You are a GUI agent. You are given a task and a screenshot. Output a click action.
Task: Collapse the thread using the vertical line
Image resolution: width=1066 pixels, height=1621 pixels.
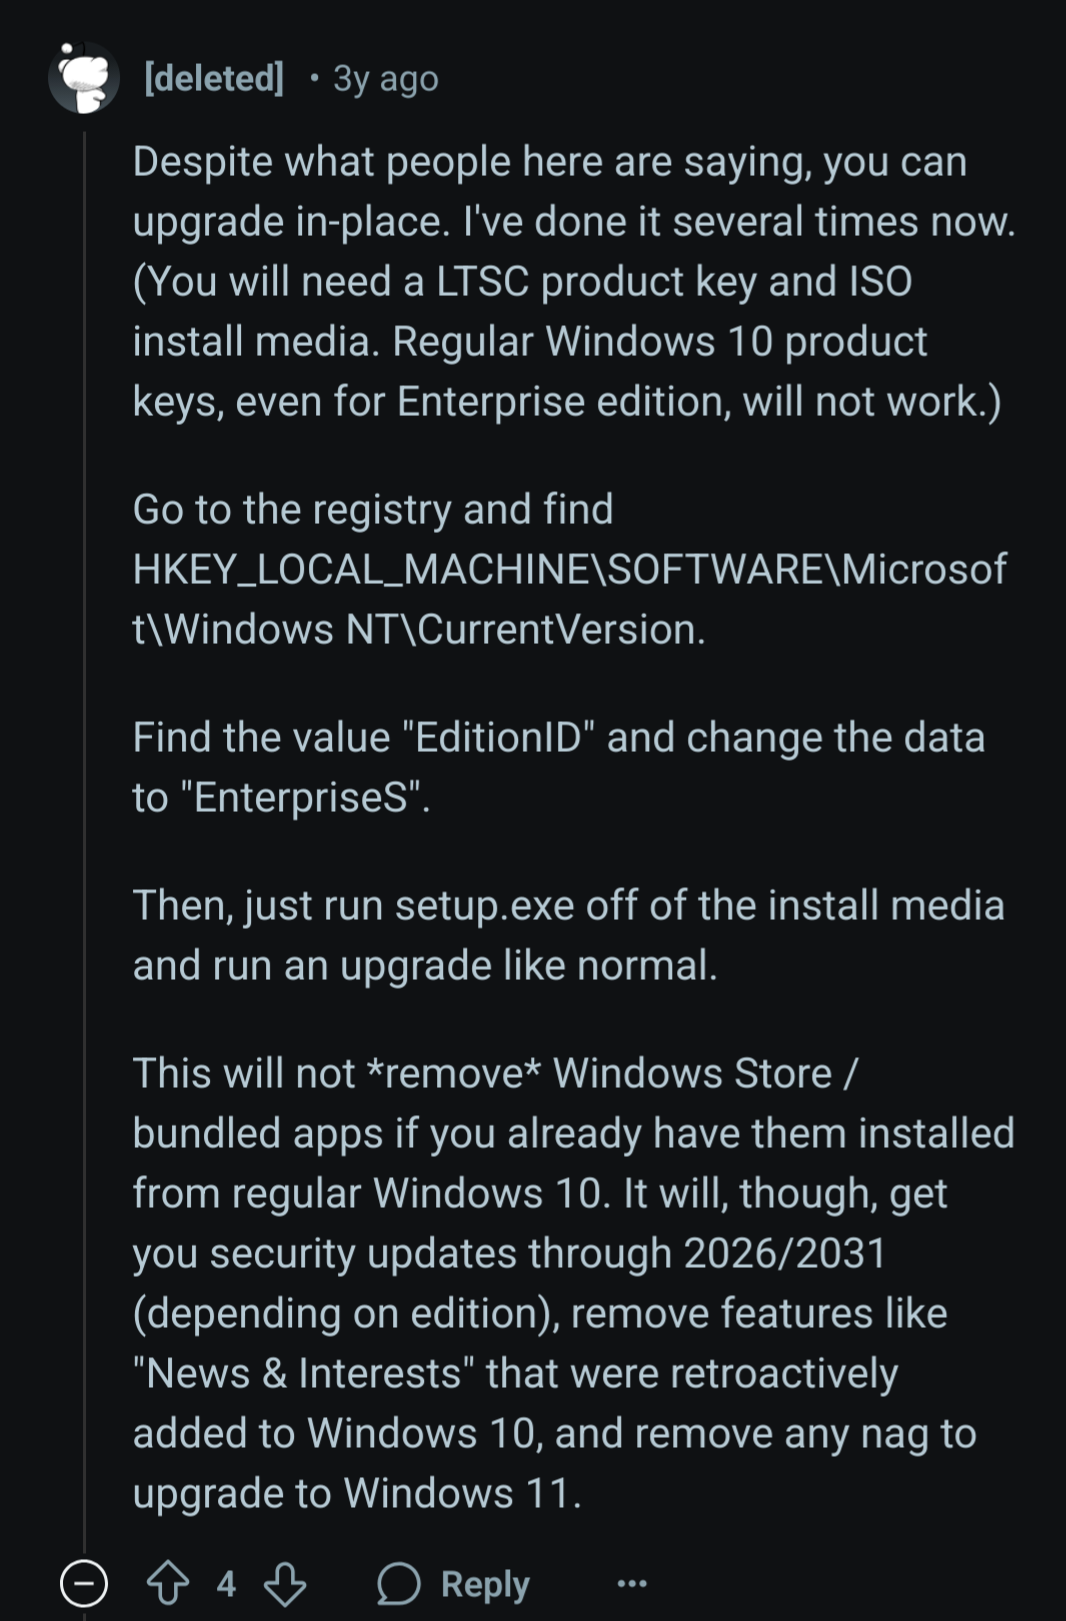tap(84, 840)
